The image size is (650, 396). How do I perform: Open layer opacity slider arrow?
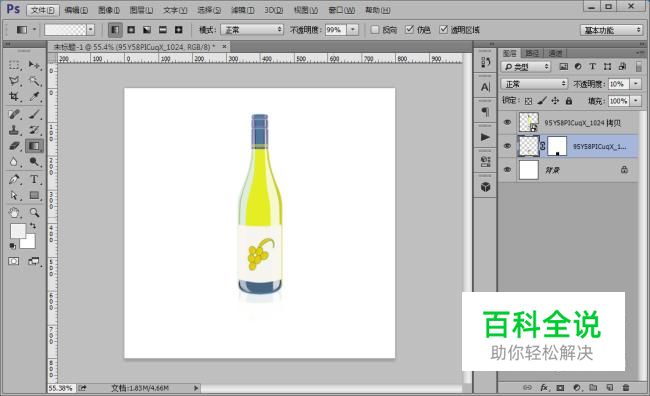635,84
